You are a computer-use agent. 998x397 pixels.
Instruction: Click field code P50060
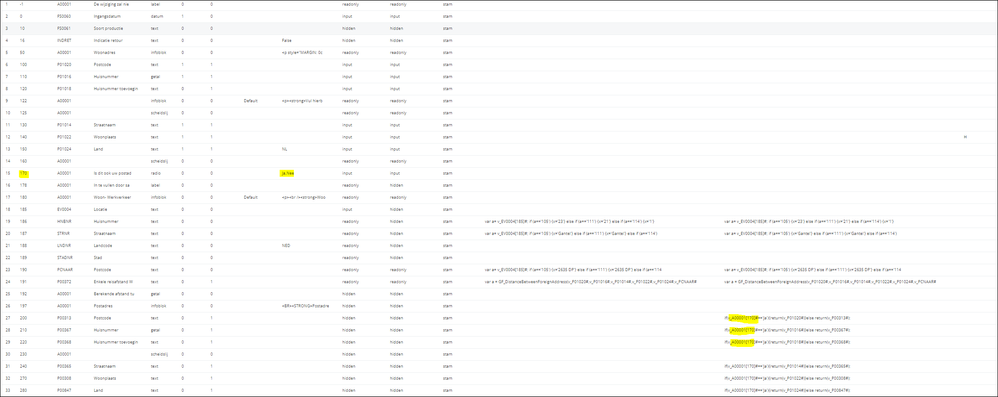click(64, 16)
